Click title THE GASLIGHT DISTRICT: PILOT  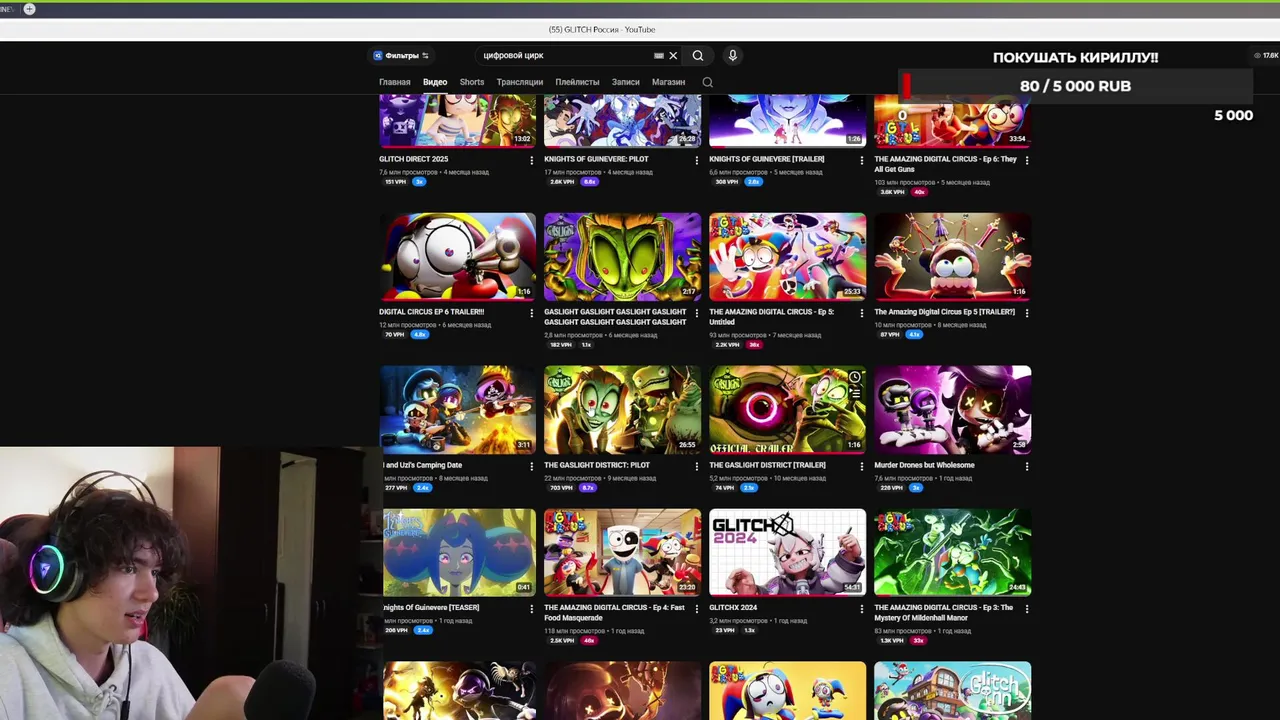(x=597, y=465)
